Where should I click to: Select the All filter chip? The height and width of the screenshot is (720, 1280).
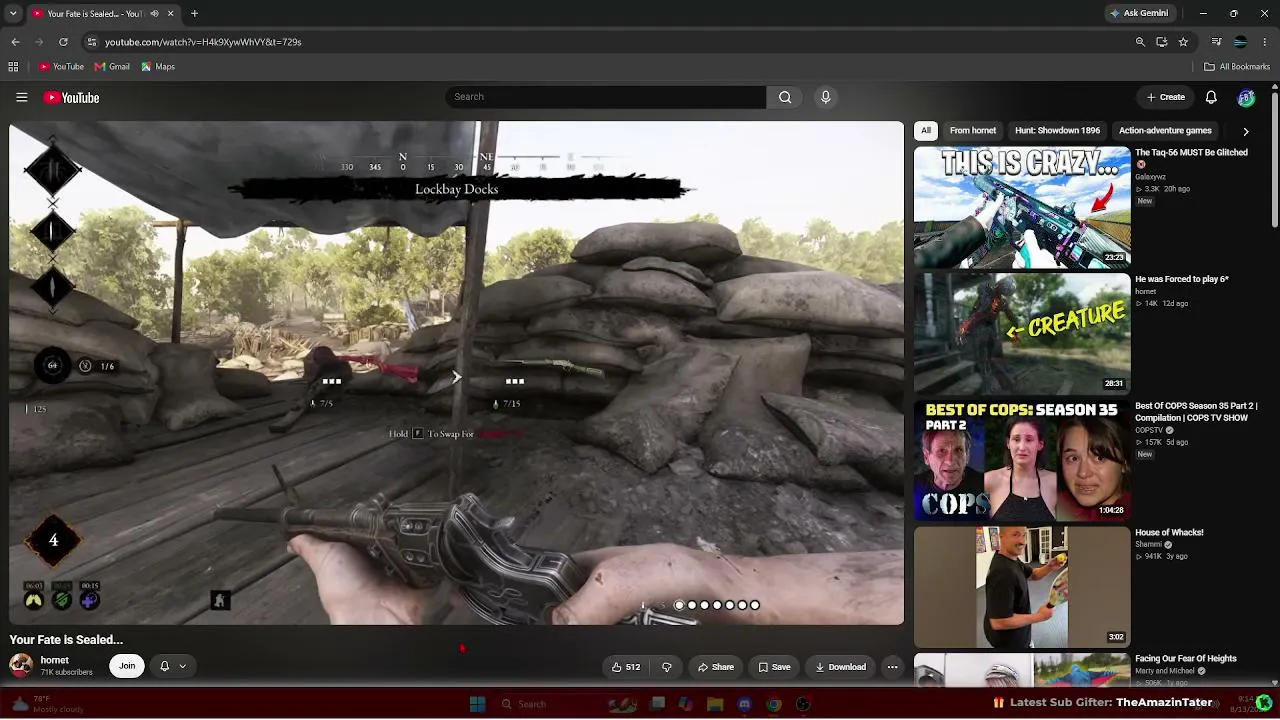coord(926,131)
